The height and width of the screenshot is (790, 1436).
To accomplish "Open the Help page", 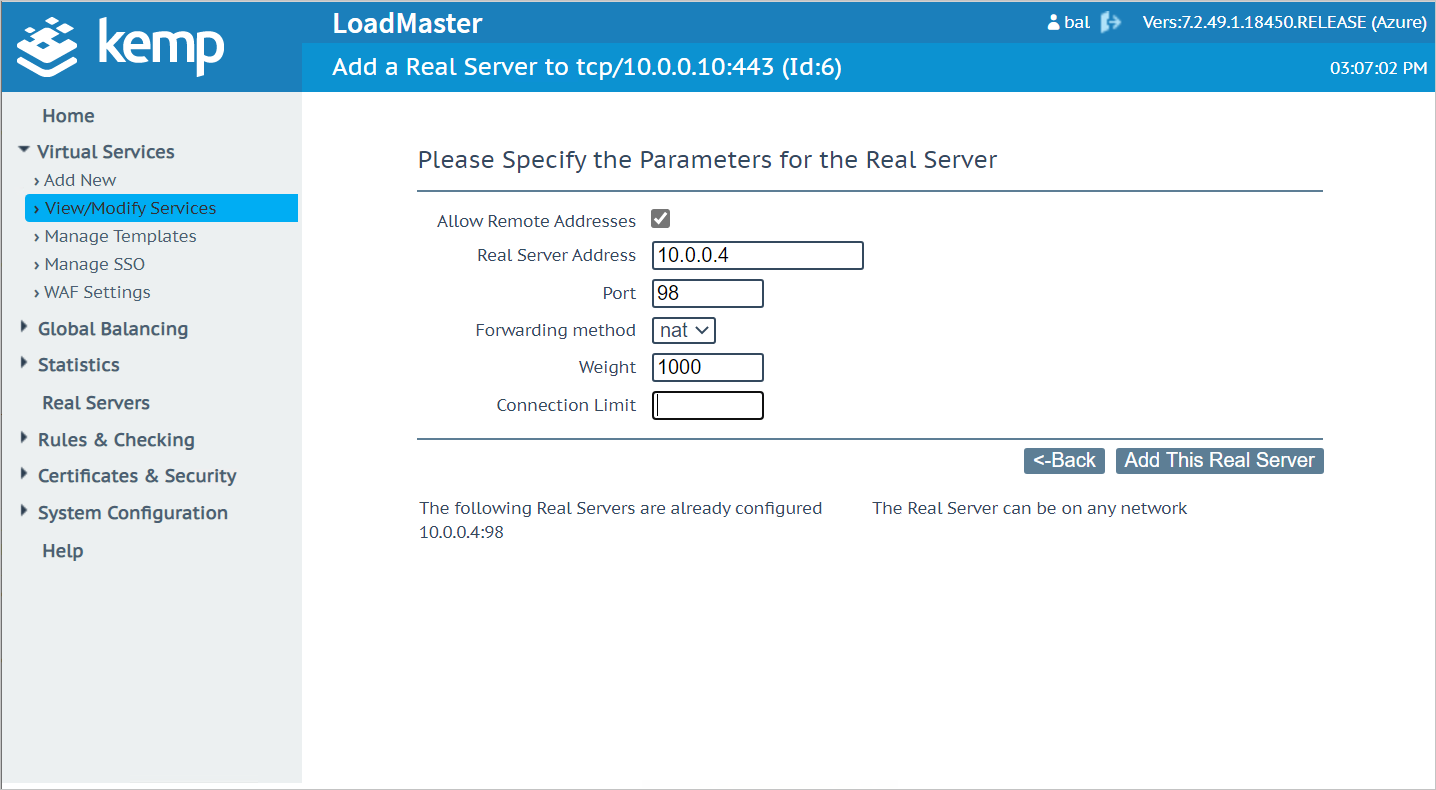I will (62, 551).
